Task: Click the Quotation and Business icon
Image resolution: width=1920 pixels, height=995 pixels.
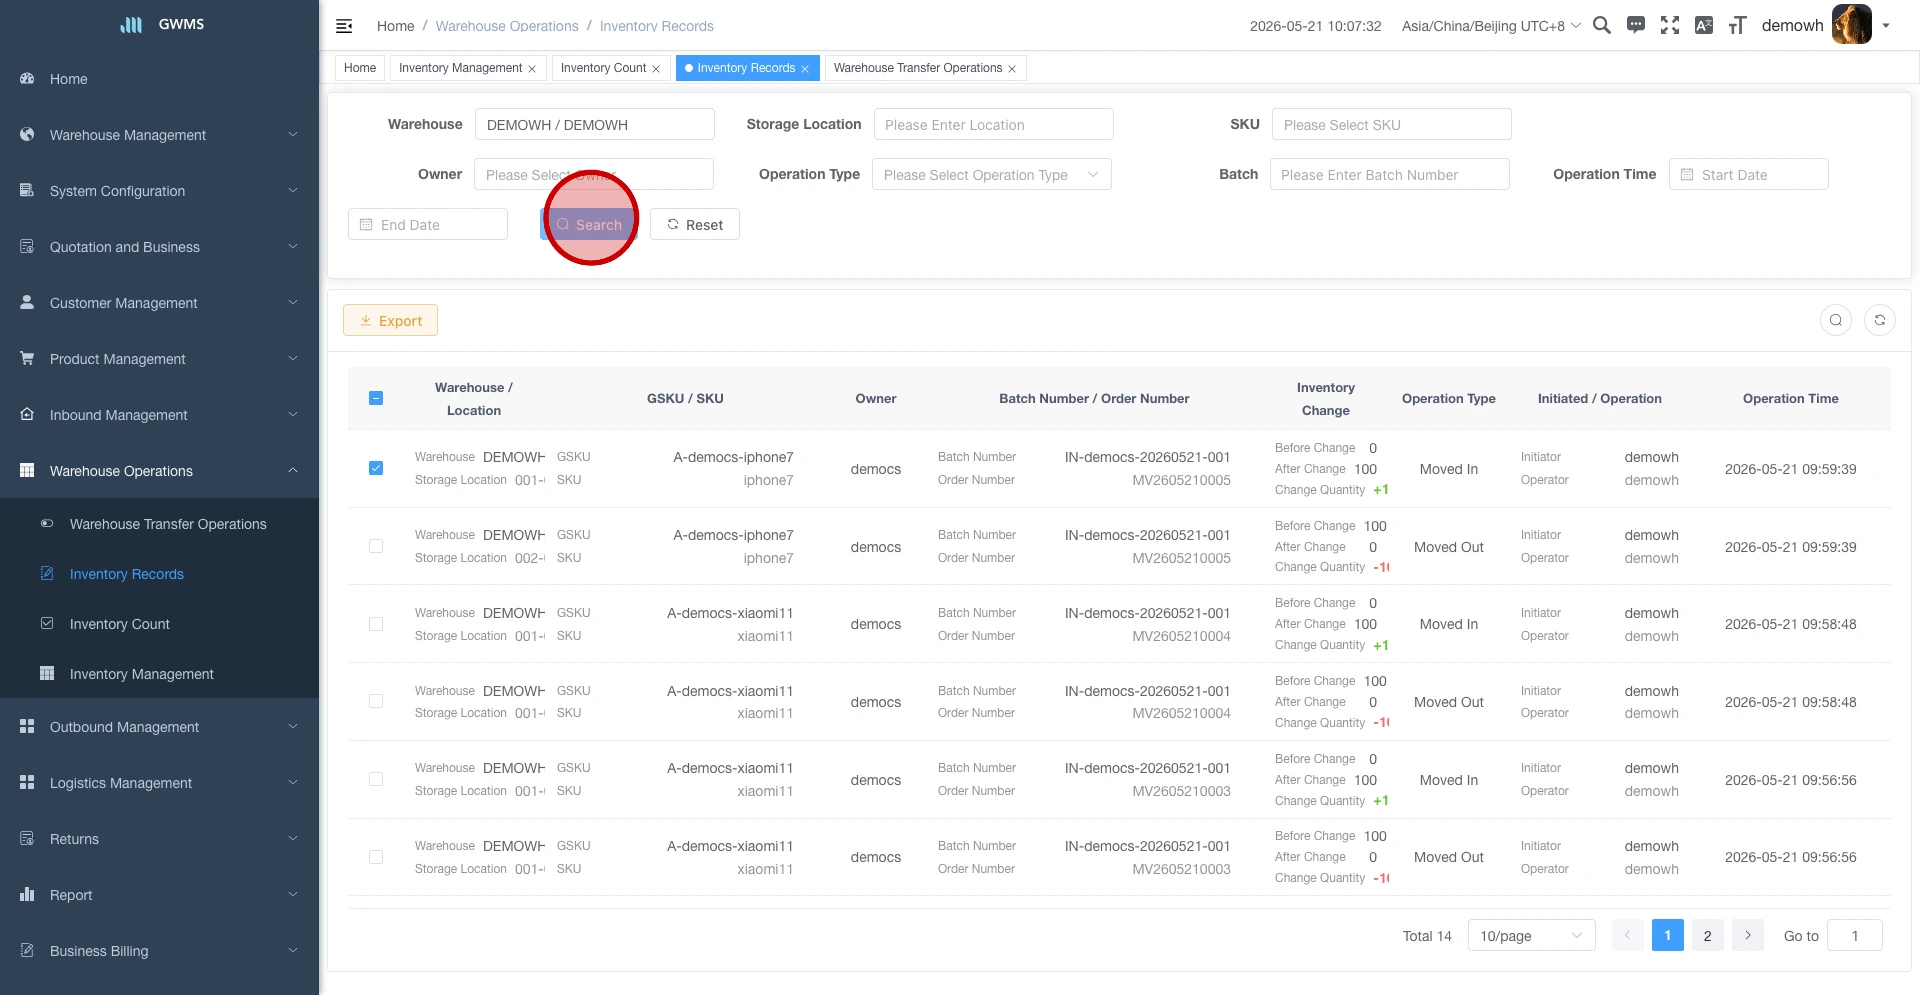Action: 27,246
